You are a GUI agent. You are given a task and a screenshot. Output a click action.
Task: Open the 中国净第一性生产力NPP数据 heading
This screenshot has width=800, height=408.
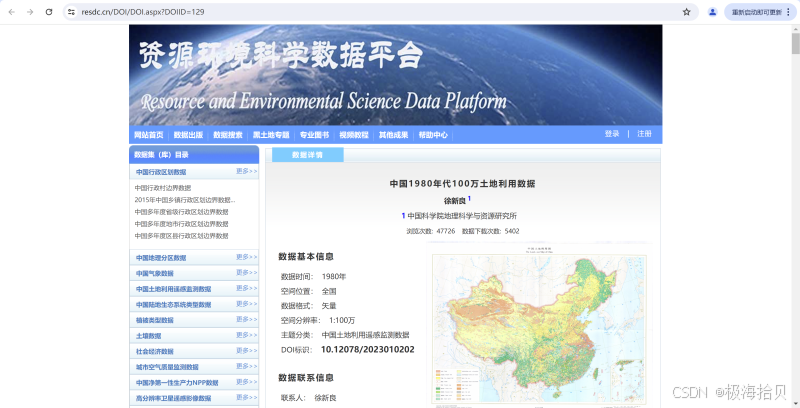(x=177, y=382)
